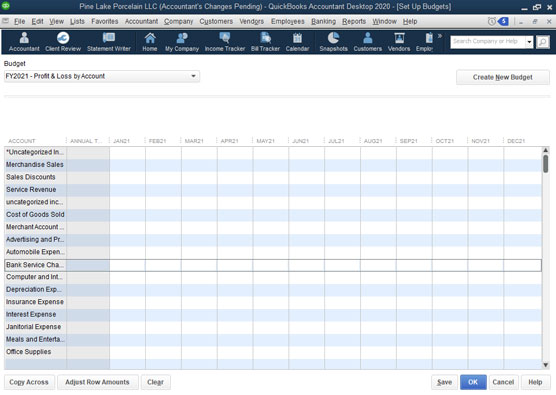Open the Vendors menu
The image size is (556, 395).
pos(251,22)
